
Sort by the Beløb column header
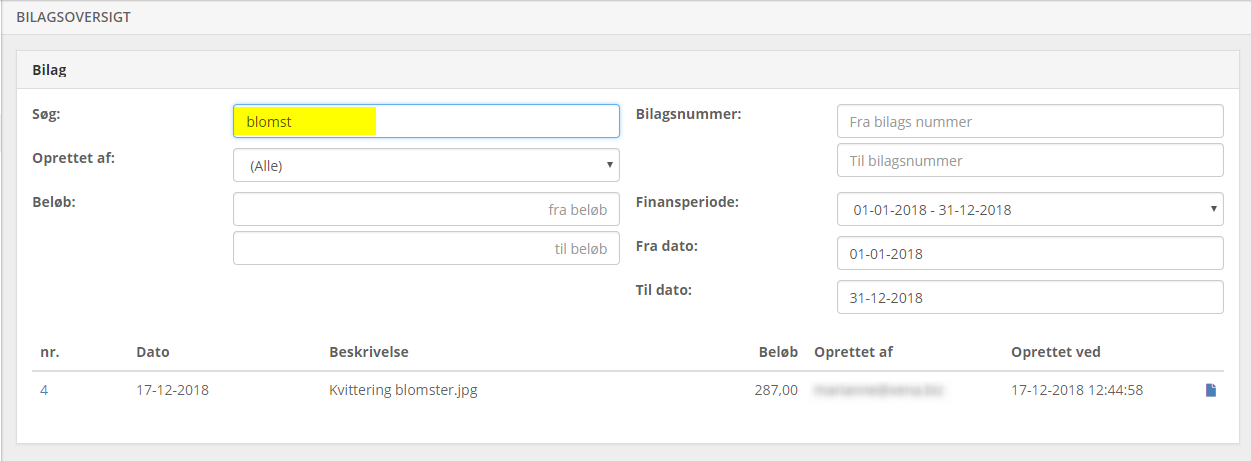tap(777, 352)
